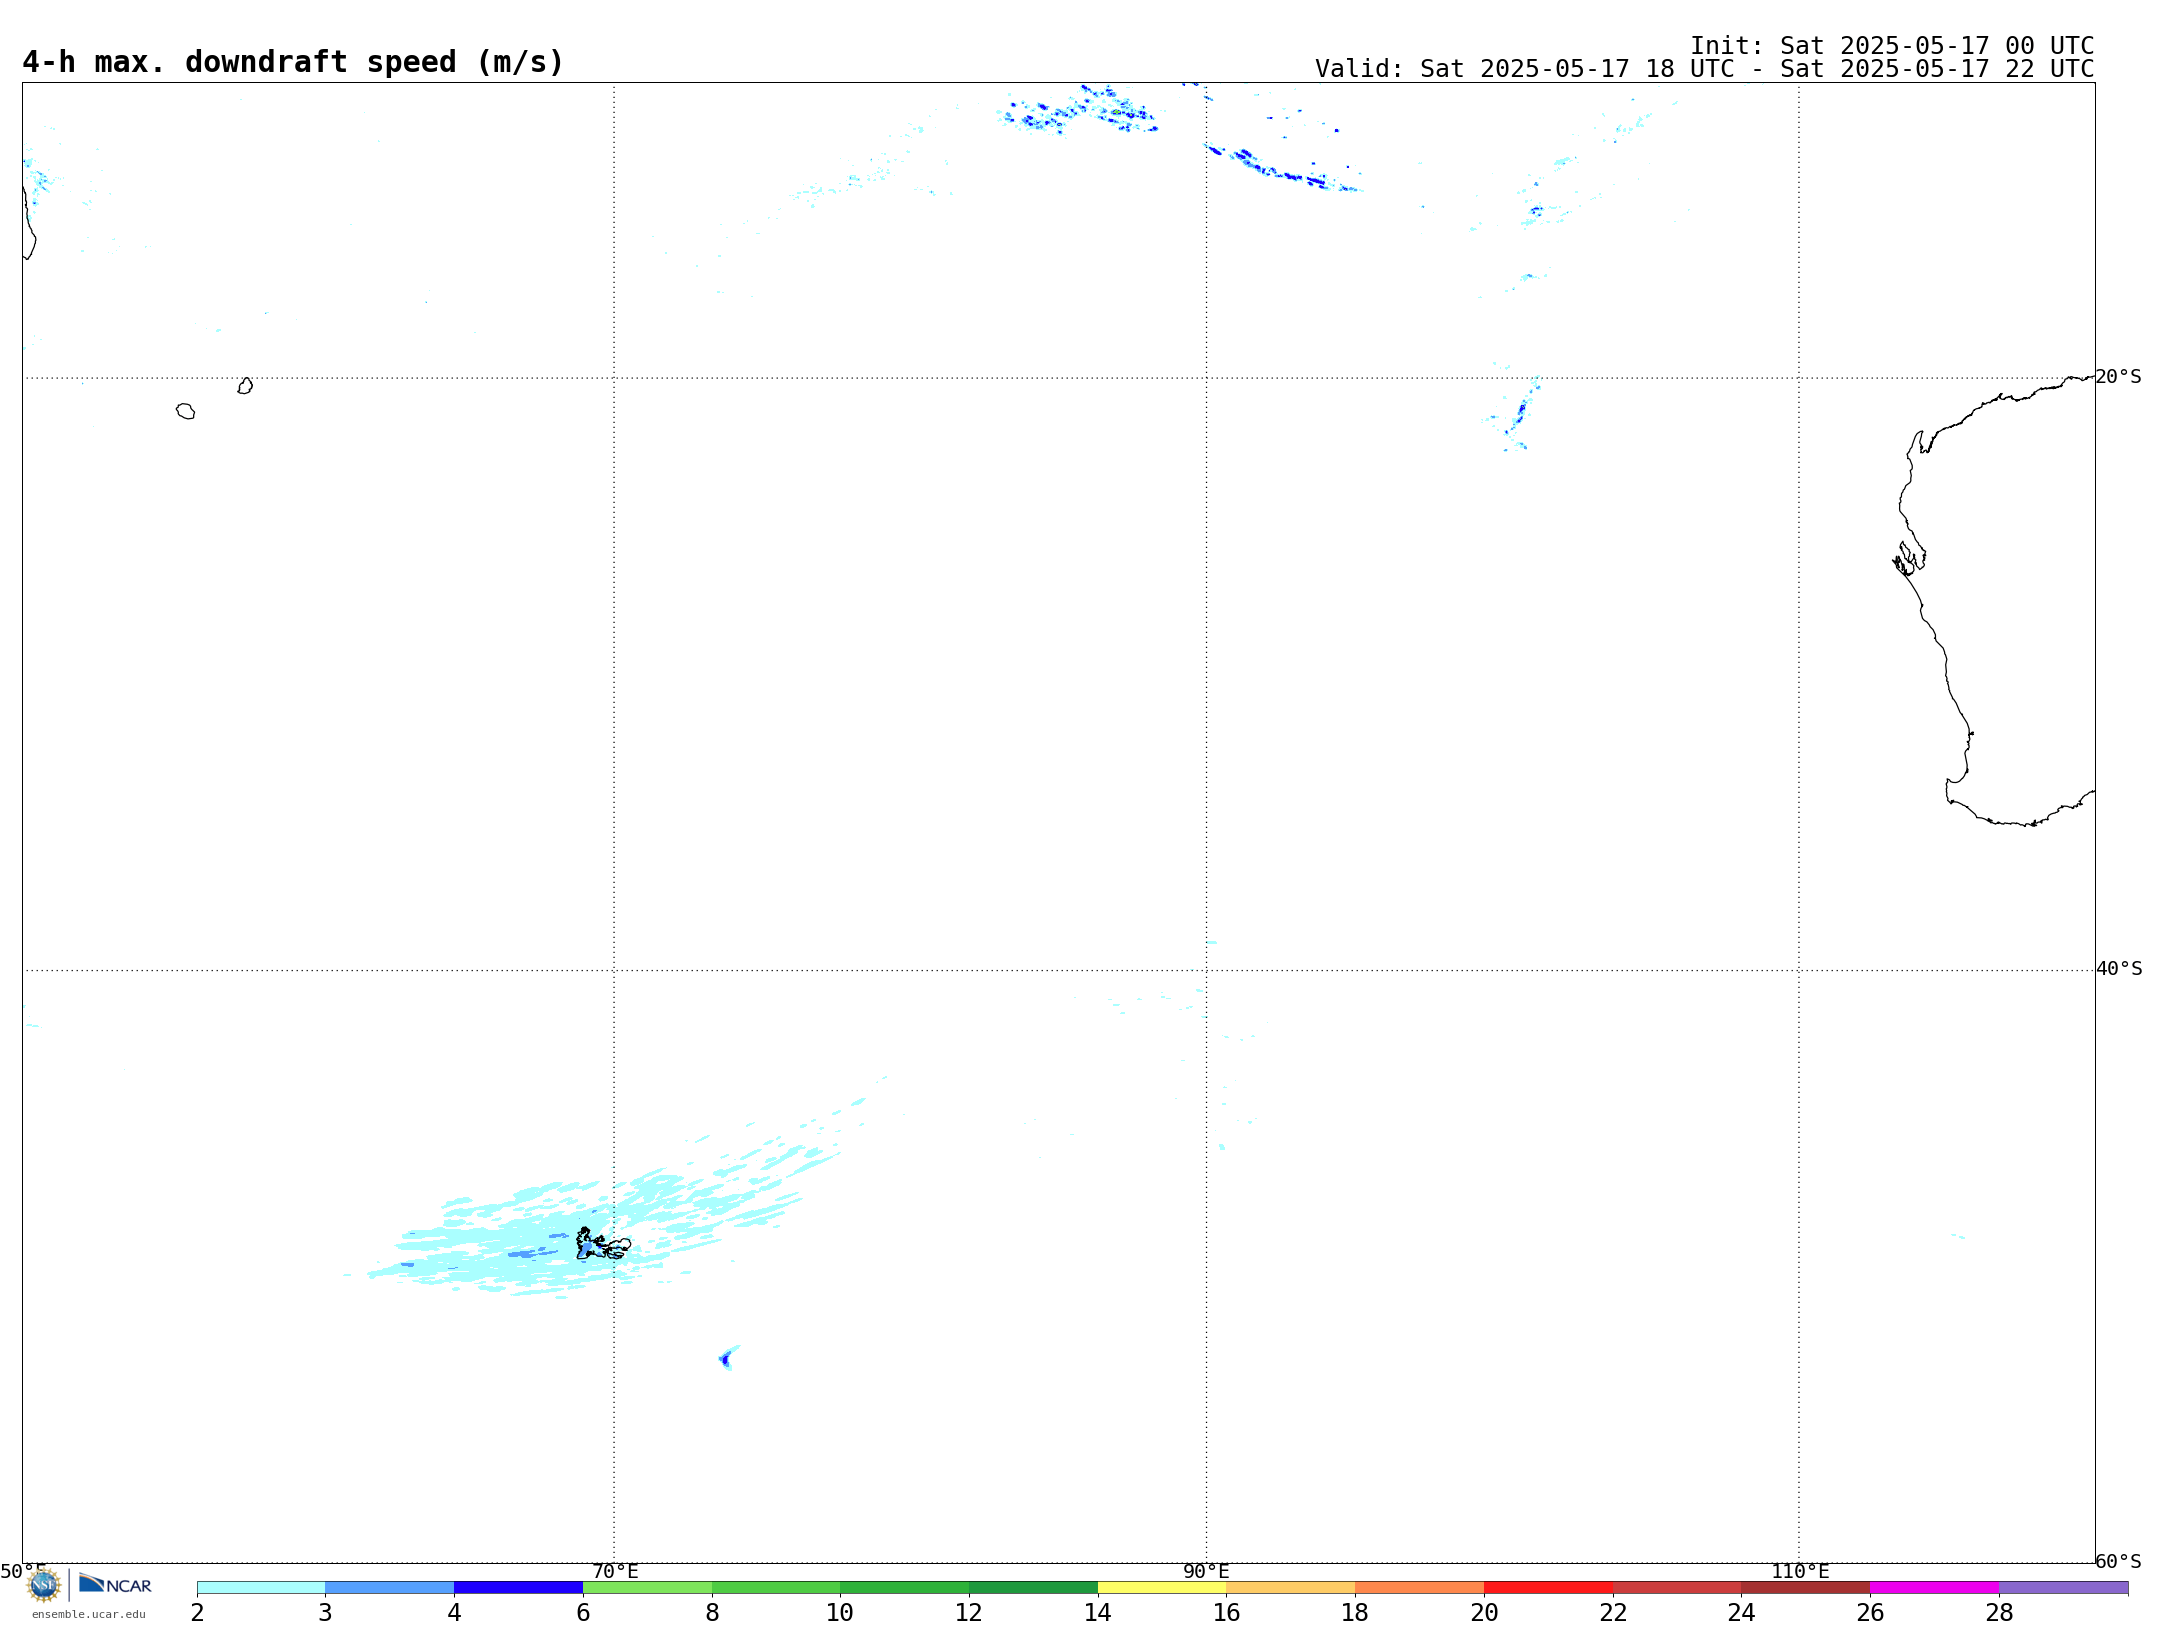Click the '20°S' latitude label
This screenshot has width=2160, height=1626.
tap(2118, 377)
